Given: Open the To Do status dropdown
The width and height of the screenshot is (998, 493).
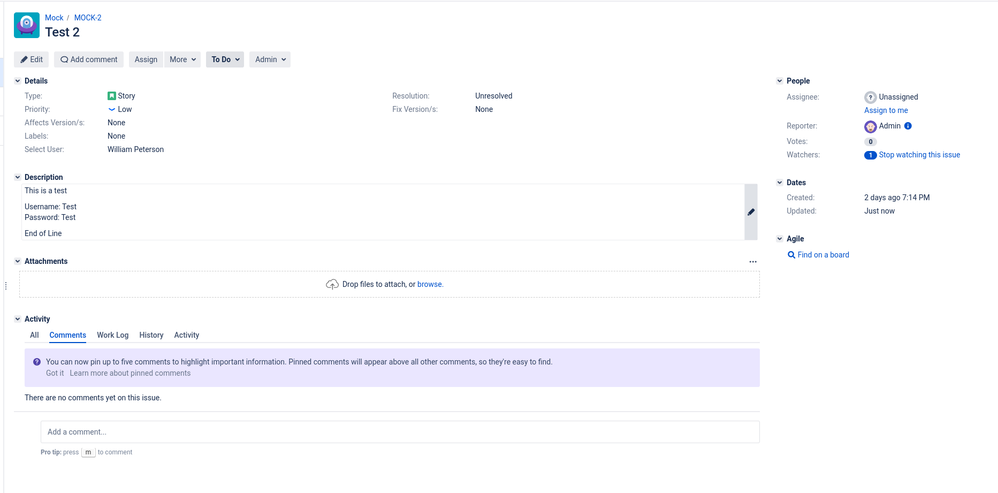Looking at the screenshot, I should tap(225, 60).
